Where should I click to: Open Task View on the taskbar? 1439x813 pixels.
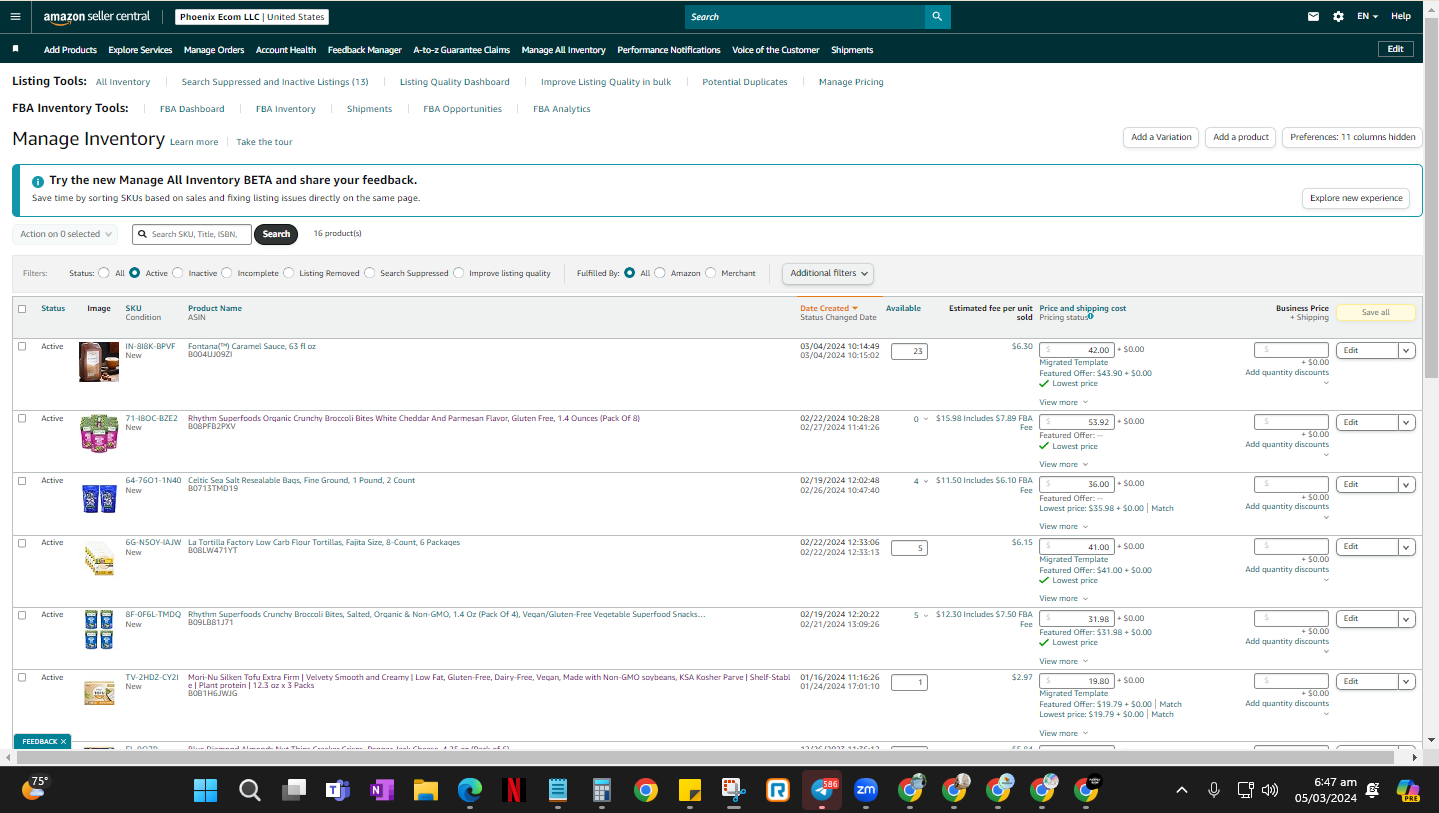[x=293, y=790]
